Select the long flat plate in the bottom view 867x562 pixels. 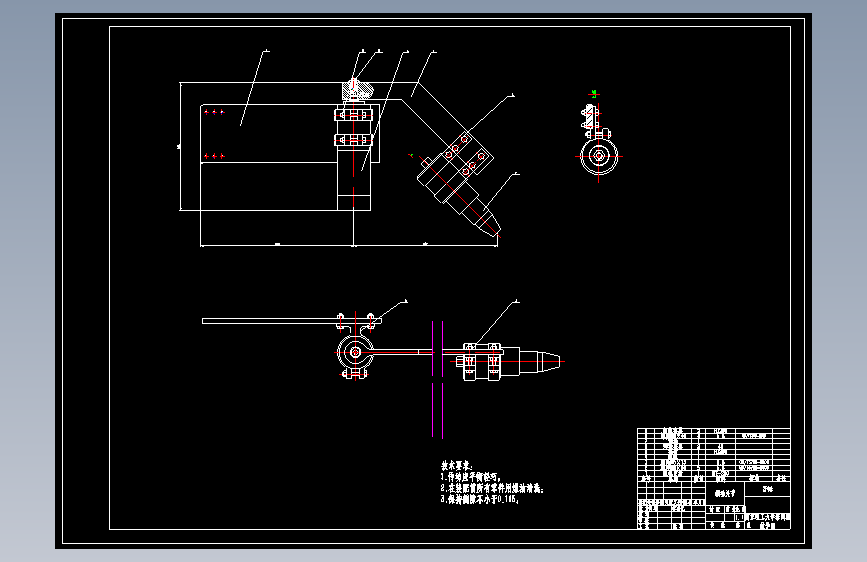pos(291,321)
